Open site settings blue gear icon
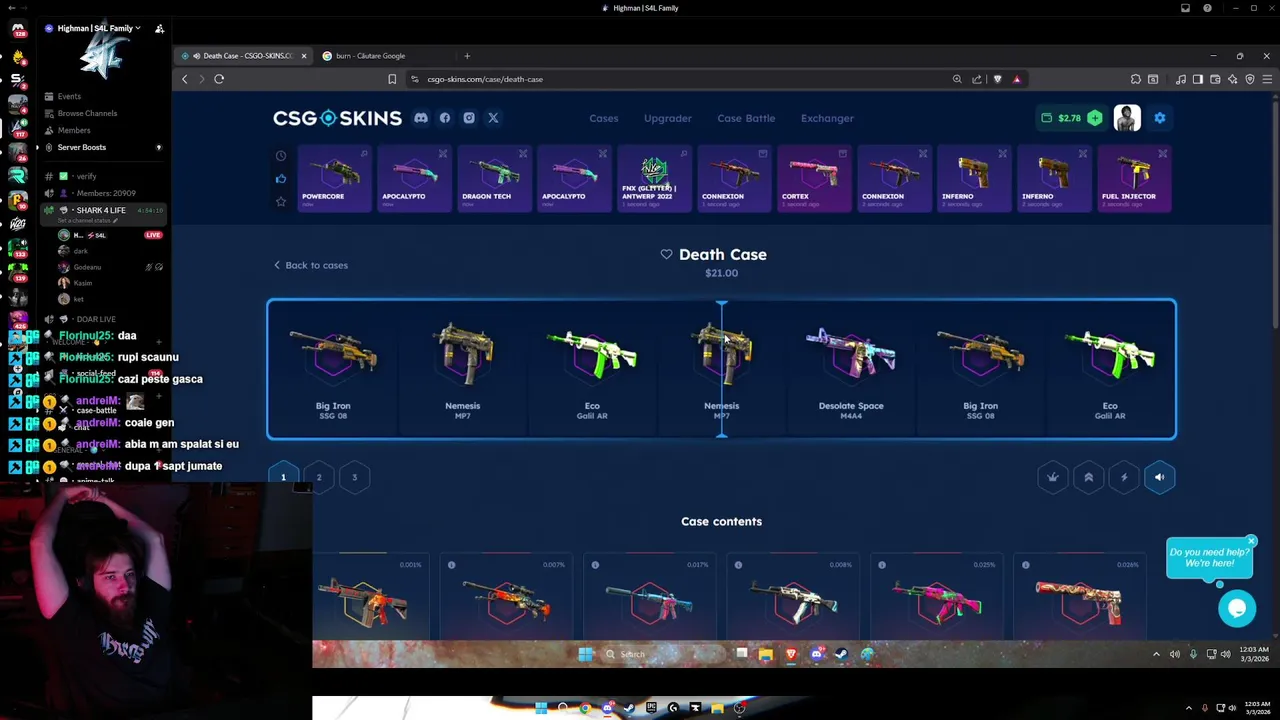The image size is (1280, 720). pyautogui.click(x=1160, y=118)
